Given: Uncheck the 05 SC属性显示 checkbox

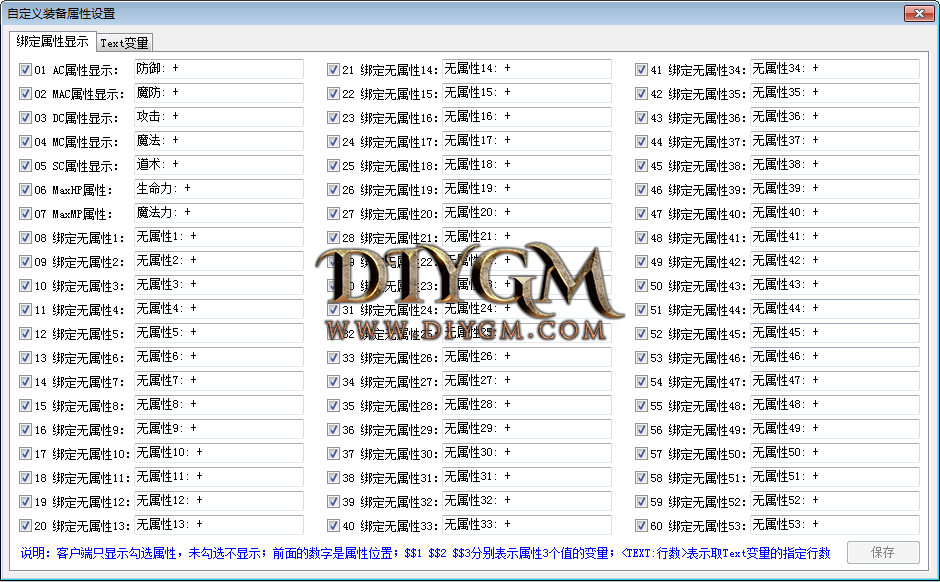Looking at the screenshot, I should 25,165.
